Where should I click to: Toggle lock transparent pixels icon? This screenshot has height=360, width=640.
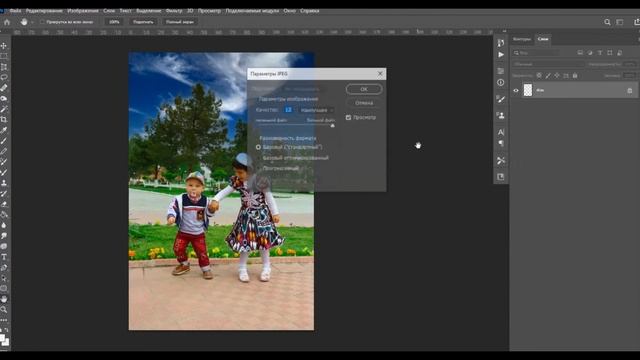pos(539,76)
